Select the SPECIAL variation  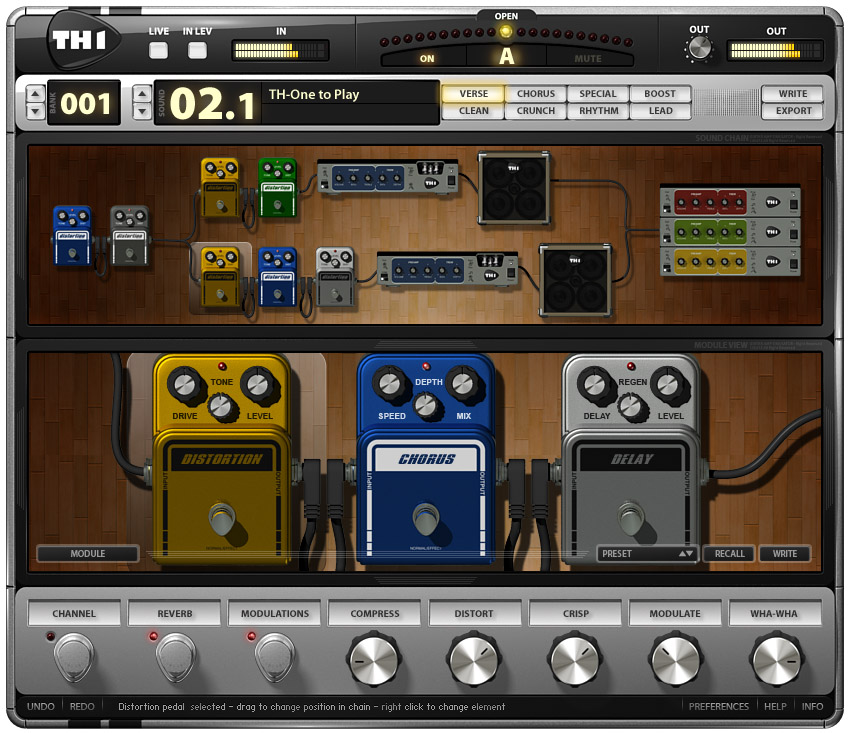click(598, 94)
